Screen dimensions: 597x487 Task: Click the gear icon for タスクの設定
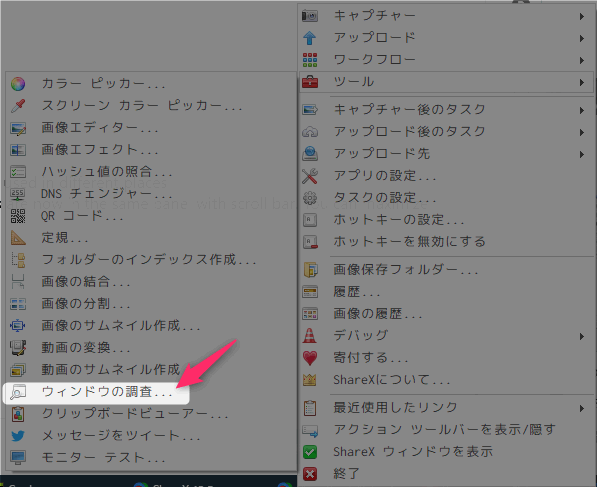(310, 198)
